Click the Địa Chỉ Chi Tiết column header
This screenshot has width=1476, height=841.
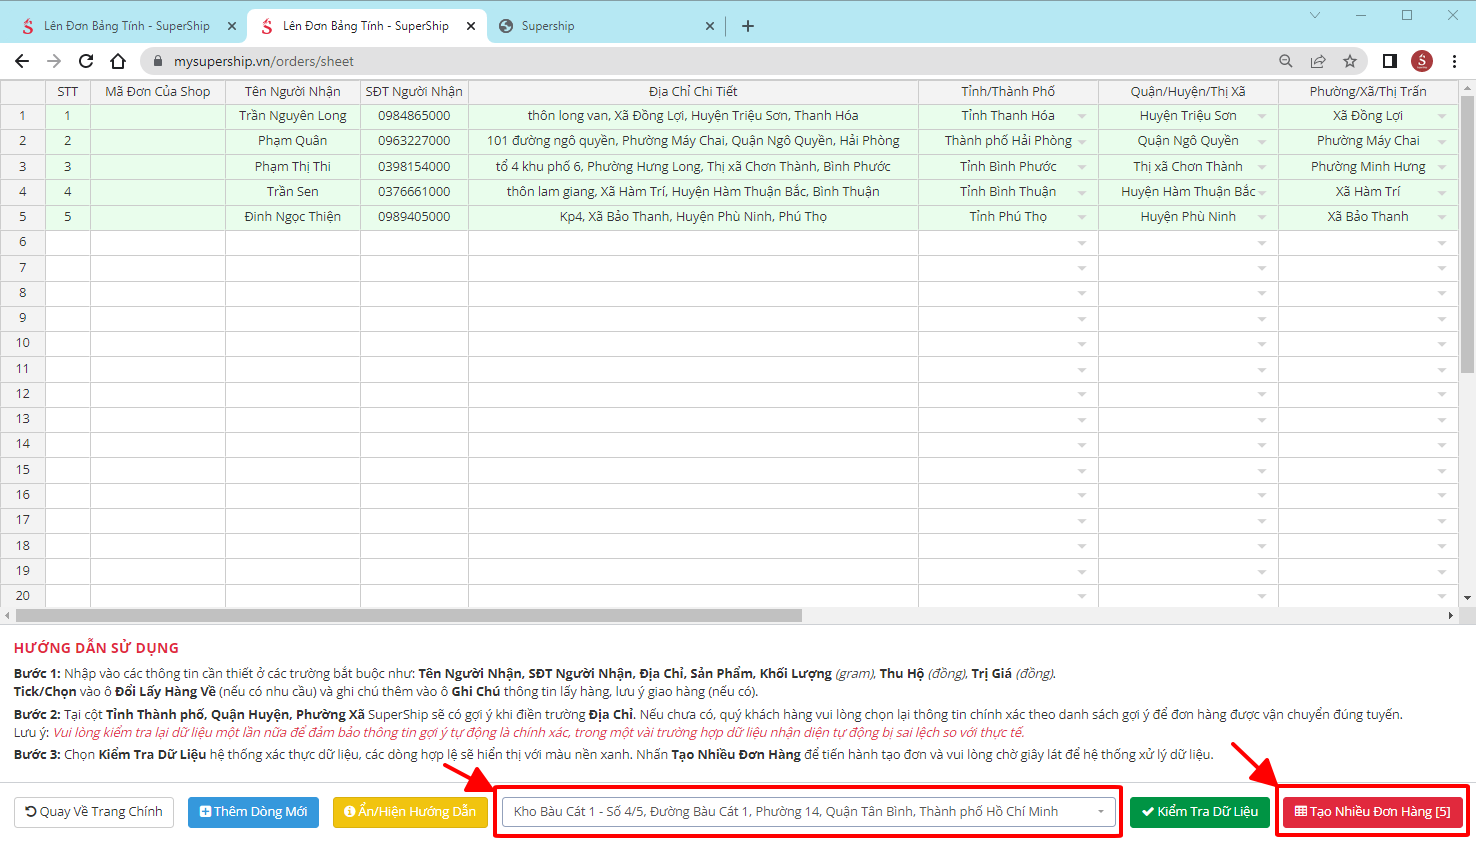click(693, 91)
